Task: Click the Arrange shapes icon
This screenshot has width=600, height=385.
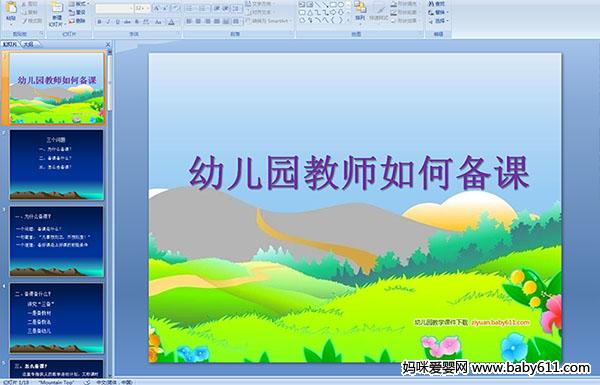Action: coord(360,10)
